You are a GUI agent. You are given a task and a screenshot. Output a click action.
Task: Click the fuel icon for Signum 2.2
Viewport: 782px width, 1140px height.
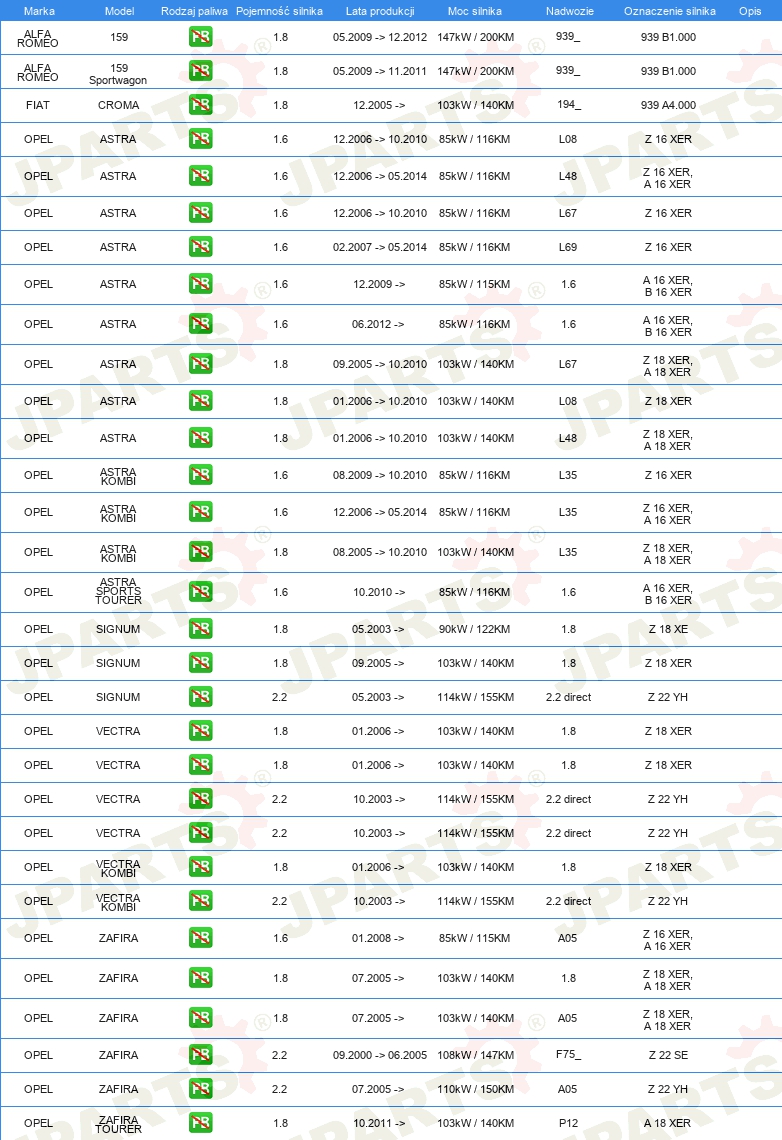pos(201,697)
